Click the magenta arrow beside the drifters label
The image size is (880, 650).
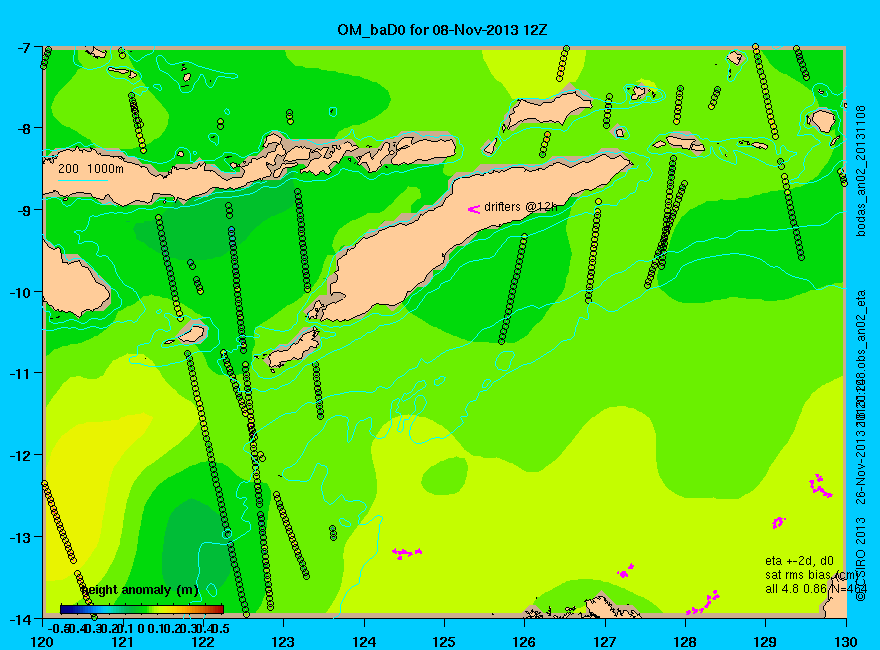474,209
